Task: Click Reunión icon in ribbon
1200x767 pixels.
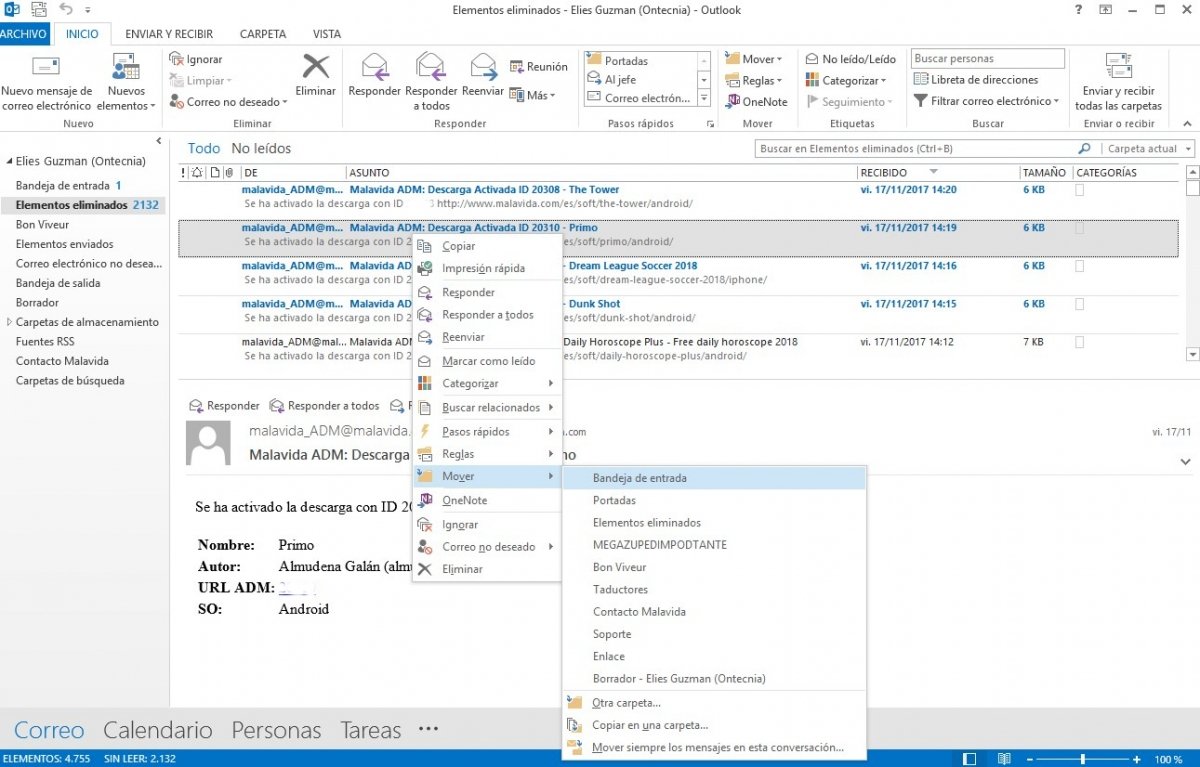Action: [x=517, y=67]
